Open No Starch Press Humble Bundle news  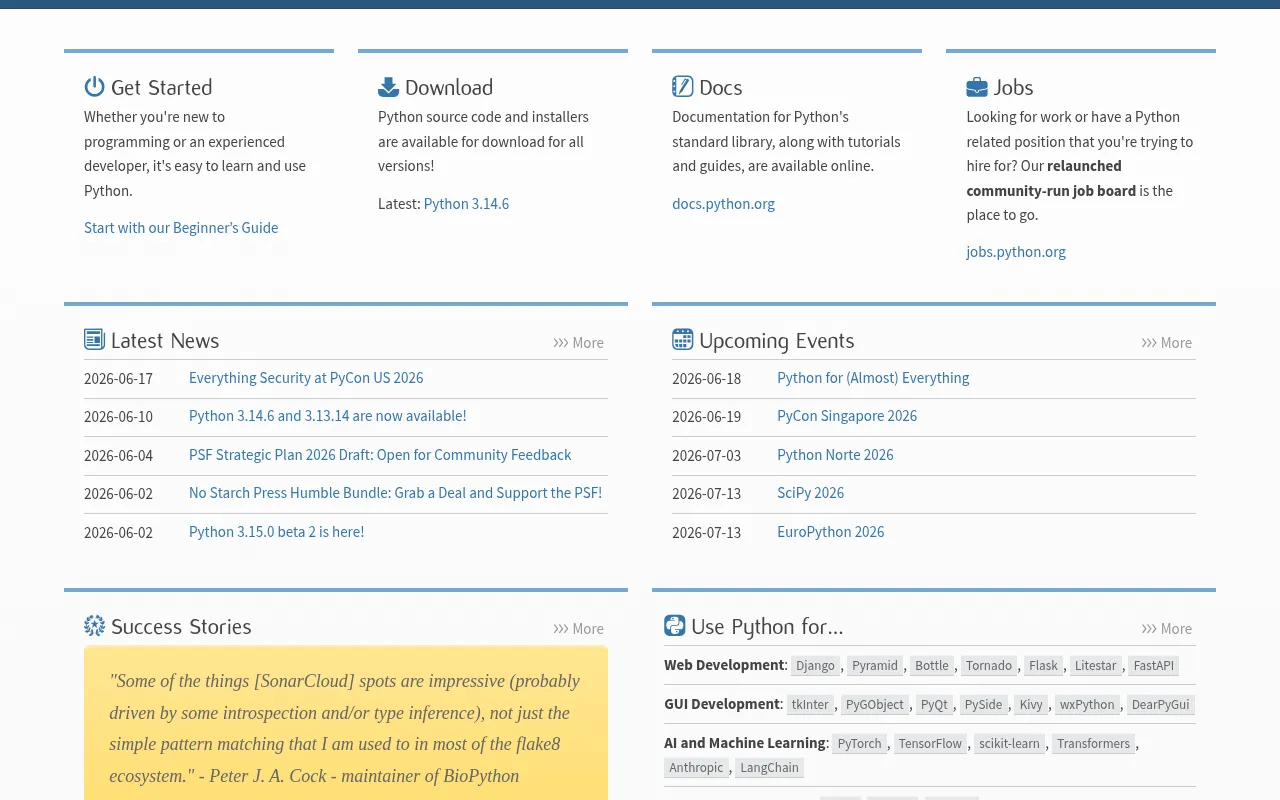point(395,493)
